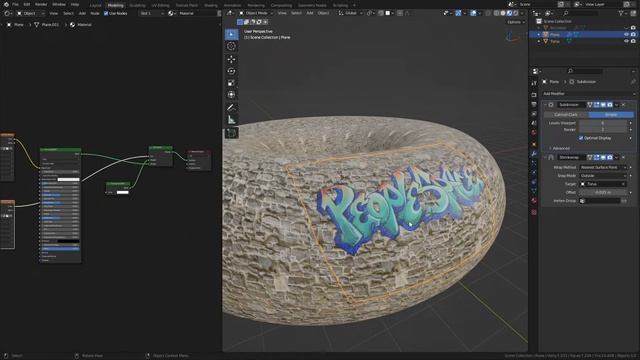Open node editor Node menu

pos(95,13)
